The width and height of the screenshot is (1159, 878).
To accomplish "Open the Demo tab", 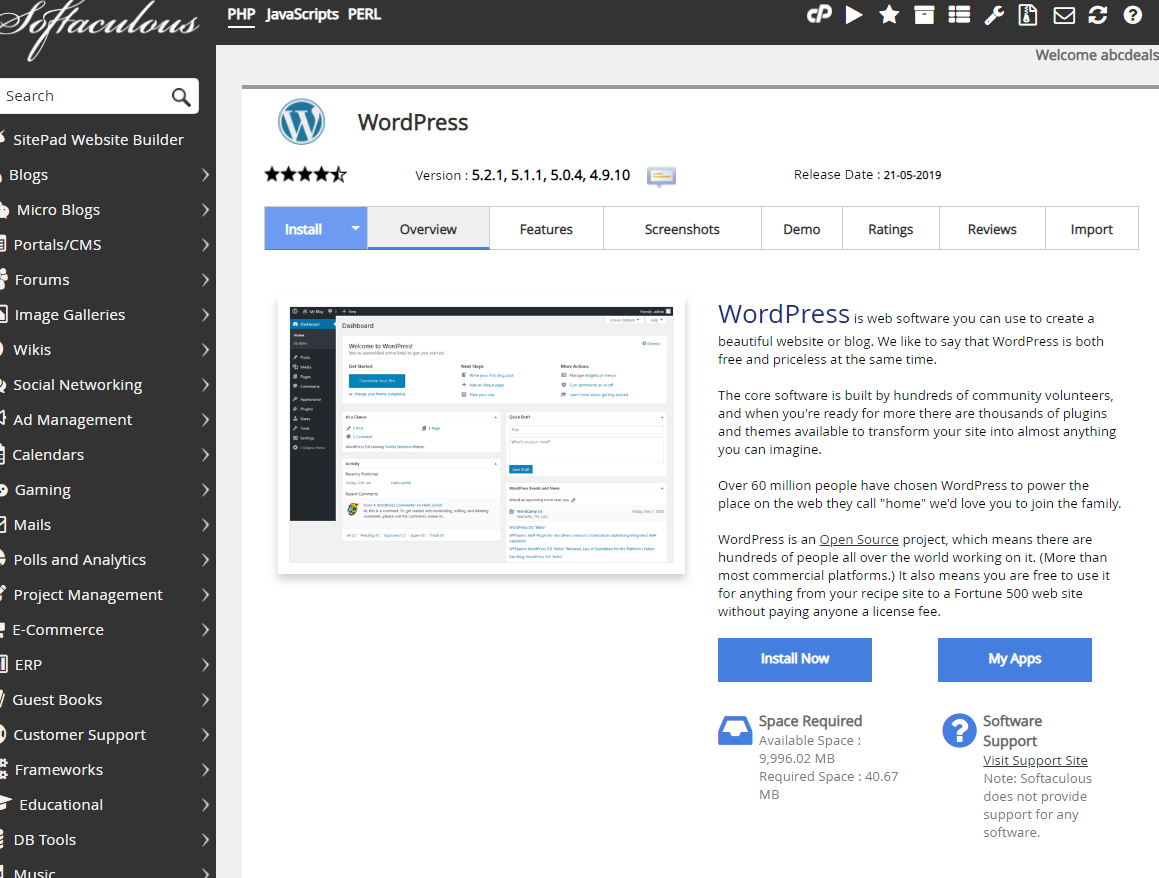I will point(802,229).
